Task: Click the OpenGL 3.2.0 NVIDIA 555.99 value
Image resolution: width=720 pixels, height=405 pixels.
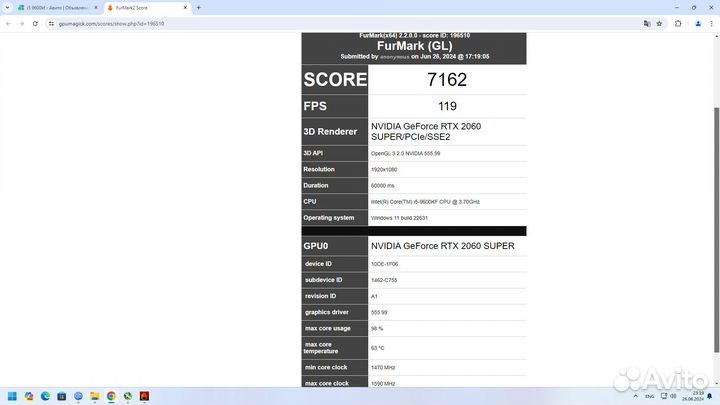Action: point(405,153)
